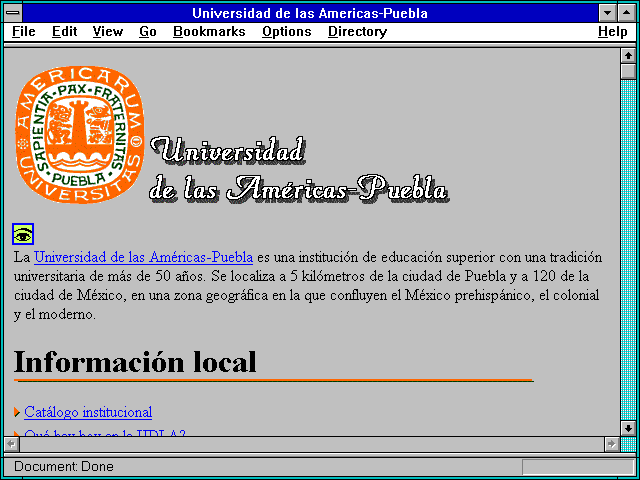The width and height of the screenshot is (640, 480).
Task: Open the Help menu
Action: [x=612, y=31]
